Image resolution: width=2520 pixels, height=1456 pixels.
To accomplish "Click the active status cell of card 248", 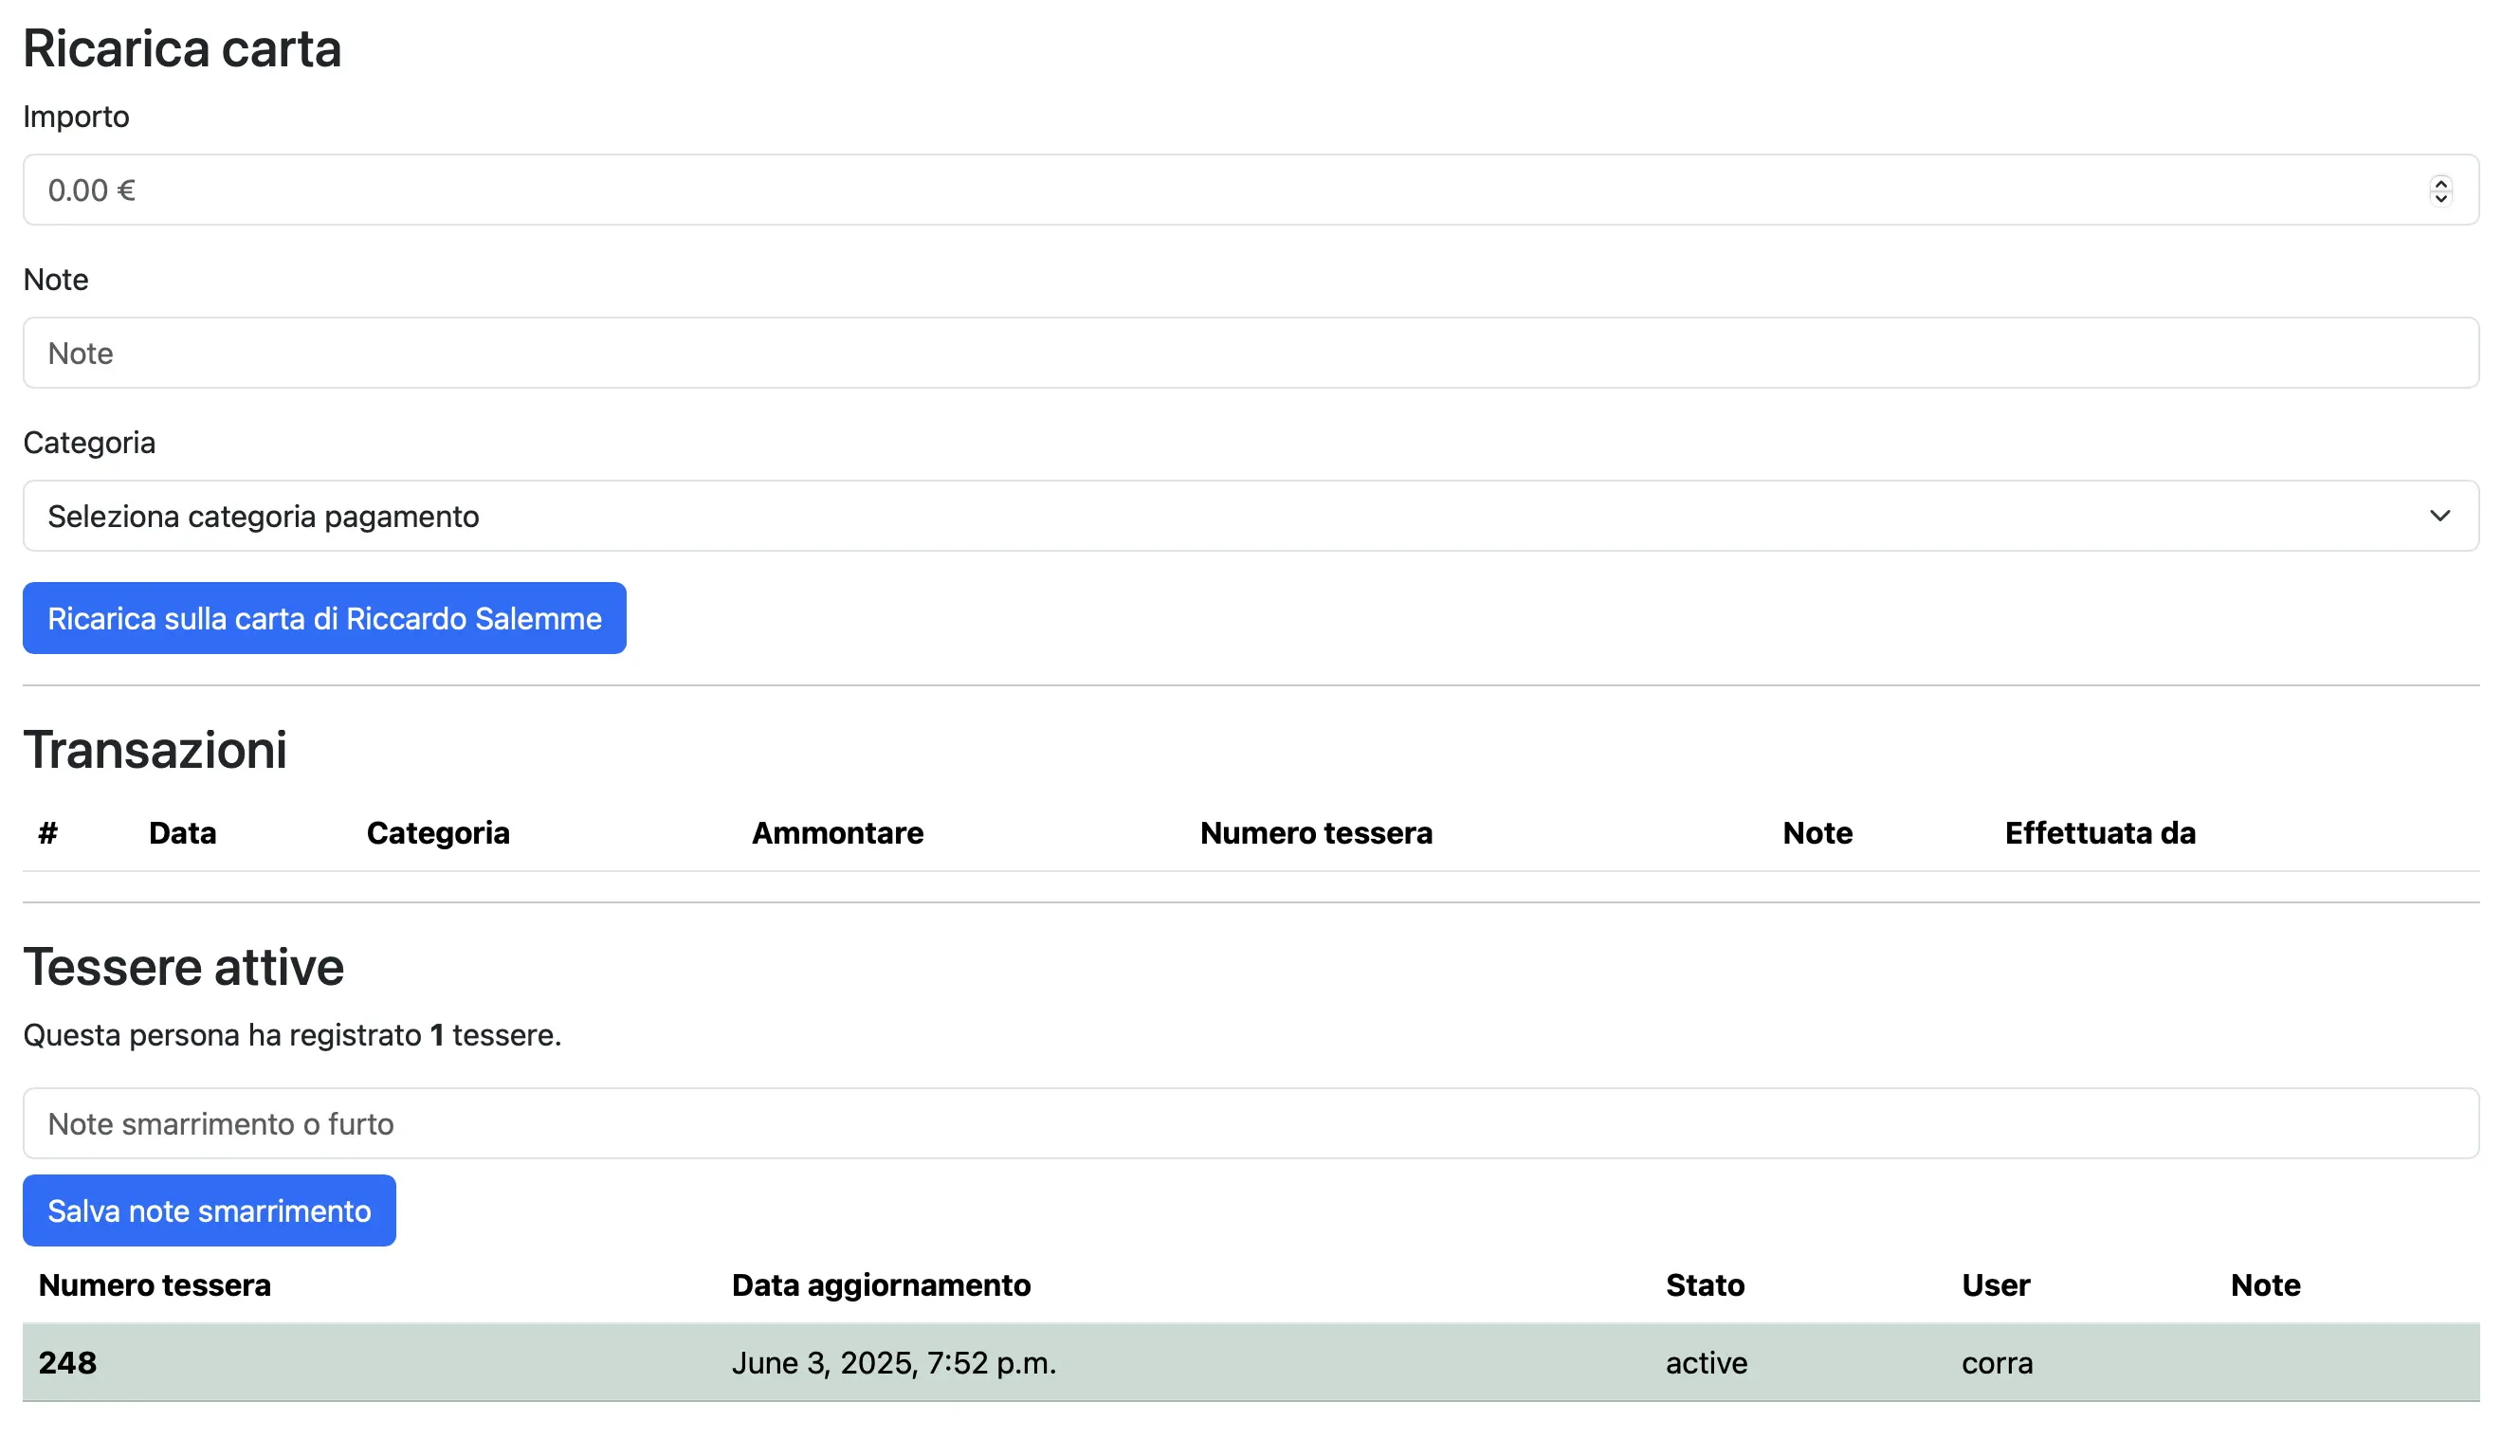I will coord(1706,1363).
